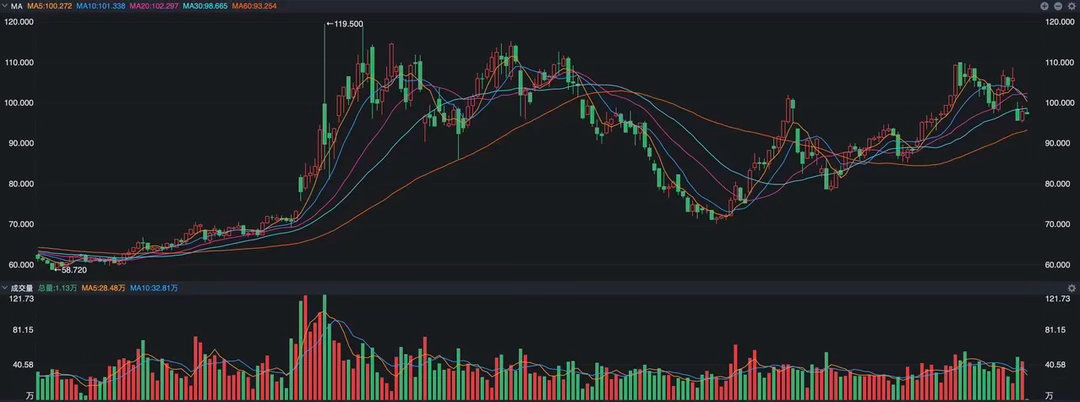Image resolution: width=1080 pixels, height=402 pixels.
Task: Collapse the MA indicator panel chevron
Action: tap(5, 6)
